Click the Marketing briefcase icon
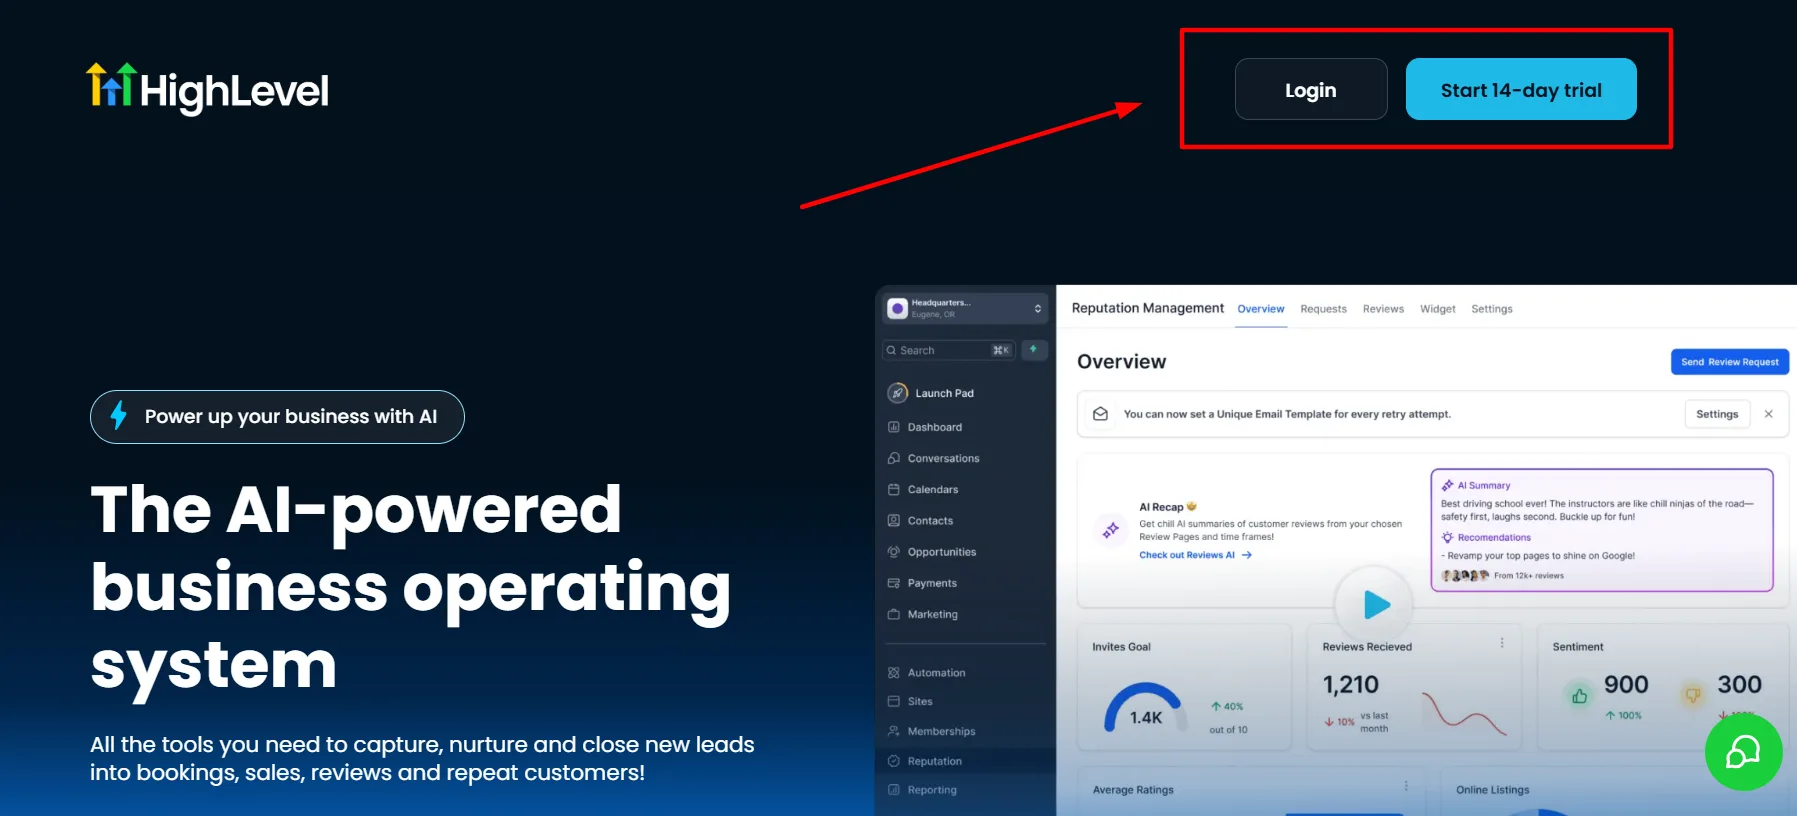 pyautogui.click(x=894, y=614)
